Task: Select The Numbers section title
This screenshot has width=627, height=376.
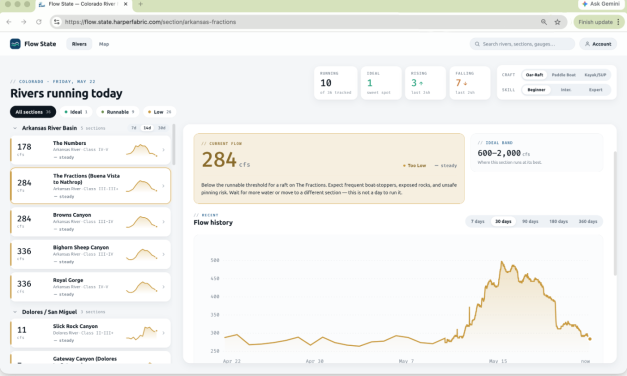Action: [70, 143]
